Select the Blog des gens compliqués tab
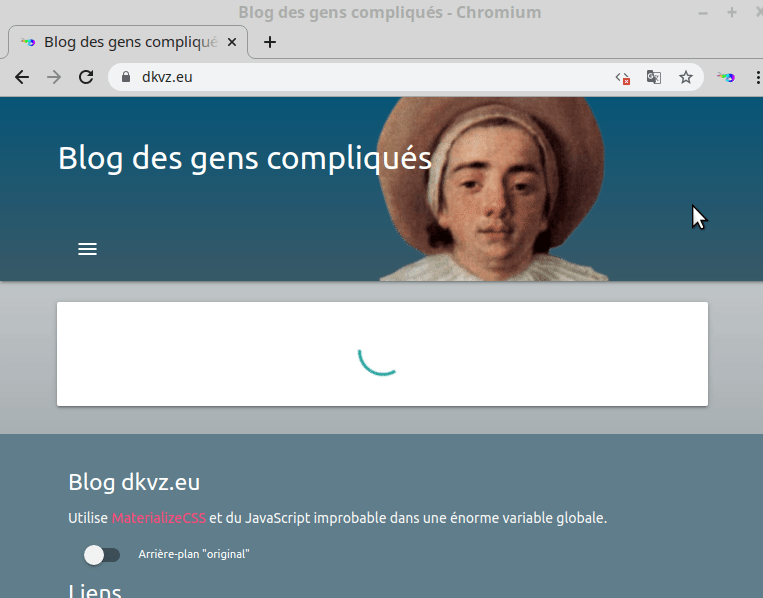The height and width of the screenshot is (598, 763). click(x=125, y=42)
